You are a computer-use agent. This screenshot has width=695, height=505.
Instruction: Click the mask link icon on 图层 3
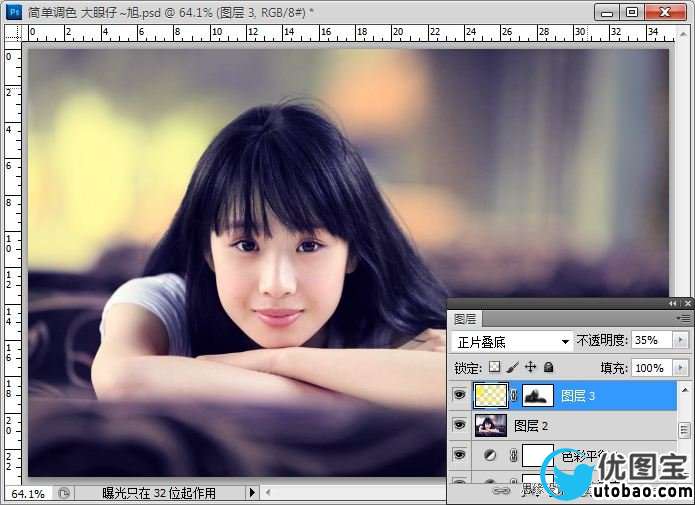[x=514, y=395]
